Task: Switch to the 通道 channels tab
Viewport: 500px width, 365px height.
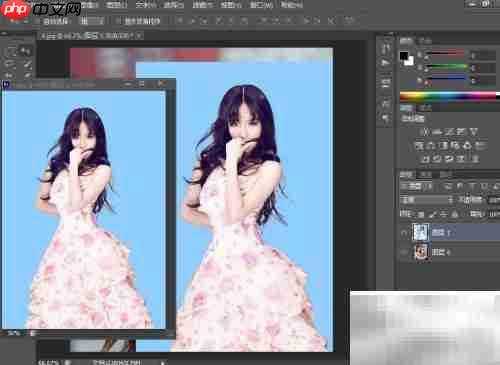Action: click(x=426, y=174)
